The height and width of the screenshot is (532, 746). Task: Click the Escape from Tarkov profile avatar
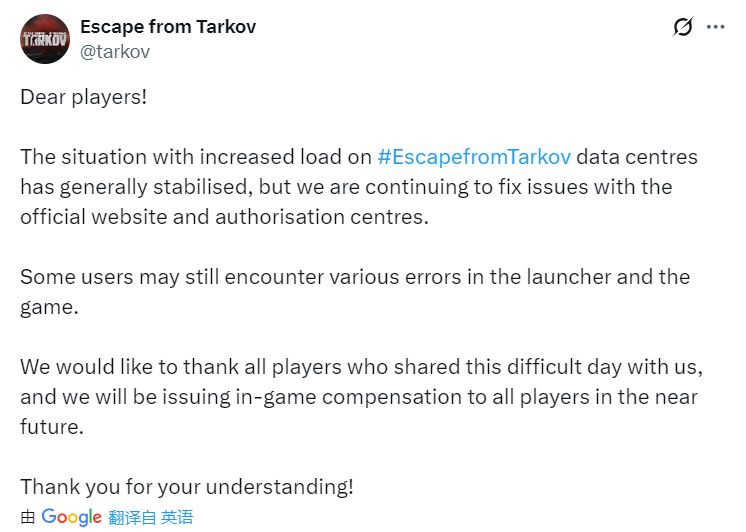tap(45, 39)
